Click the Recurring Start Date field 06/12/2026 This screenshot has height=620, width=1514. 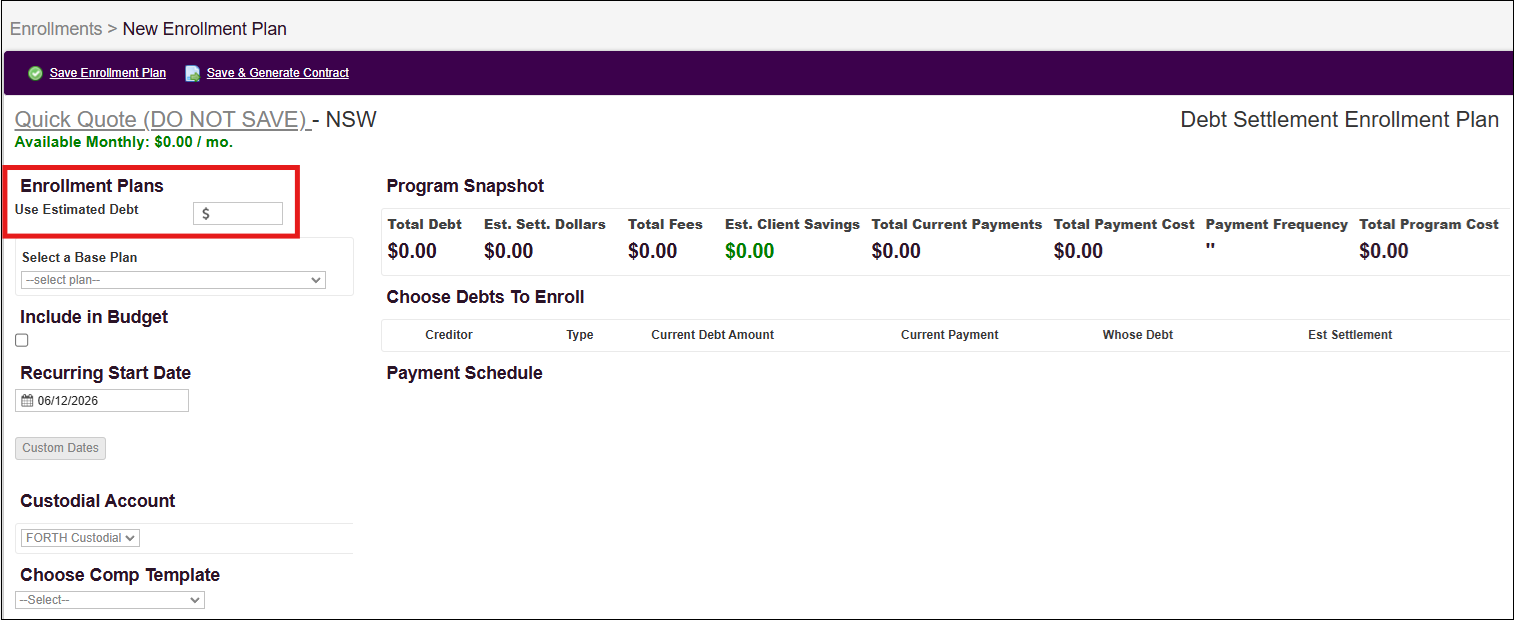pos(102,401)
